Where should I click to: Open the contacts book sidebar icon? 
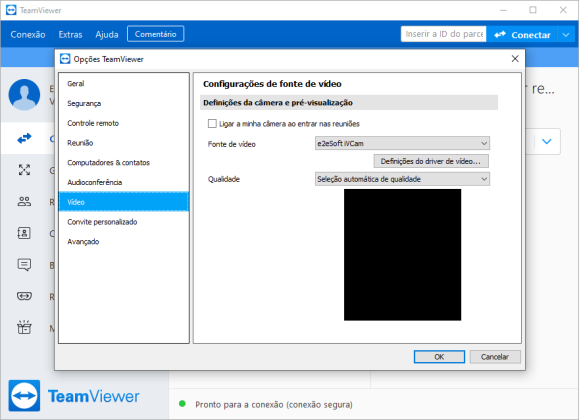(x=24, y=233)
